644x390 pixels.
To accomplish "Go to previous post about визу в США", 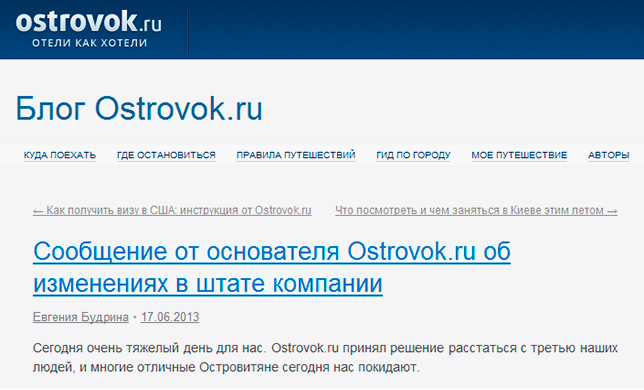I will tap(172, 210).
